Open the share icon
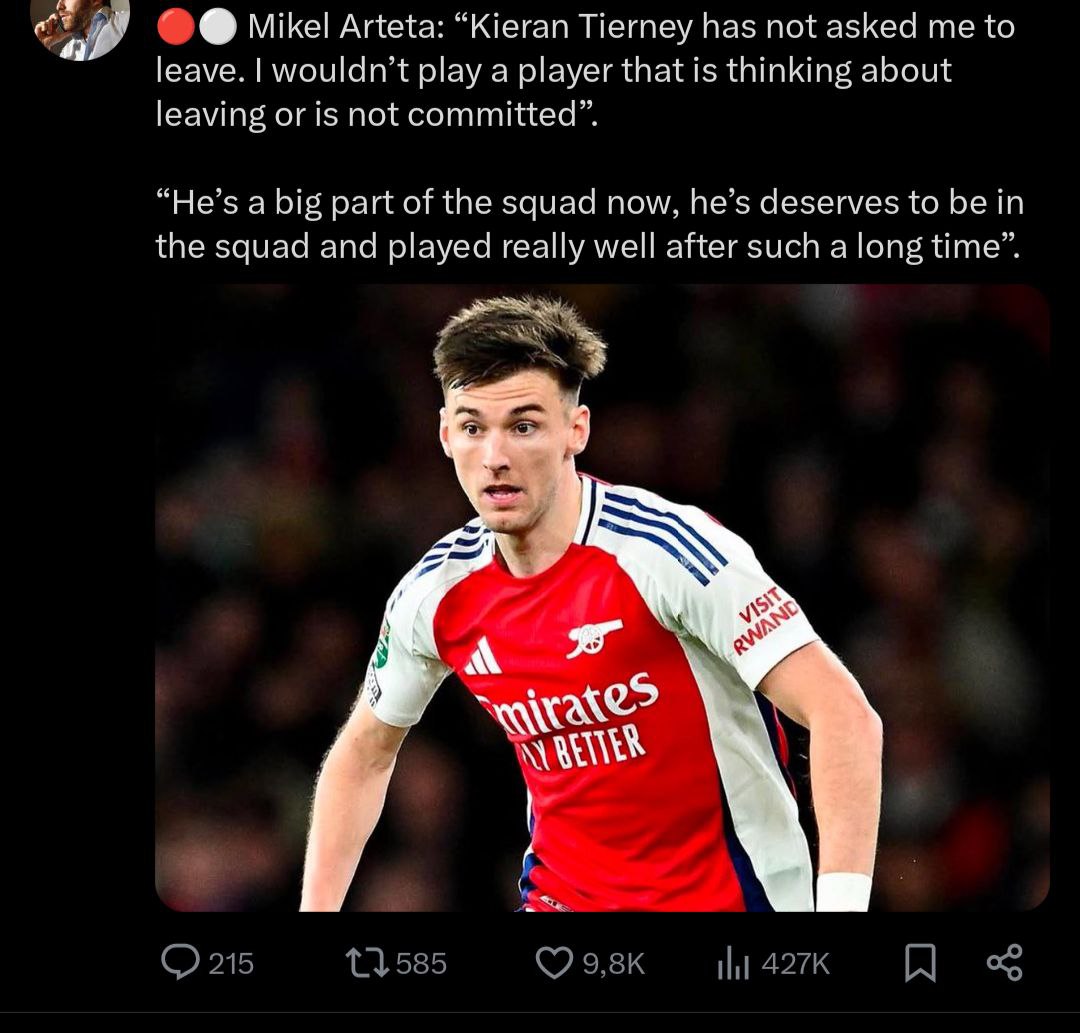This screenshot has width=1080, height=1033. tap(1004, 962)
